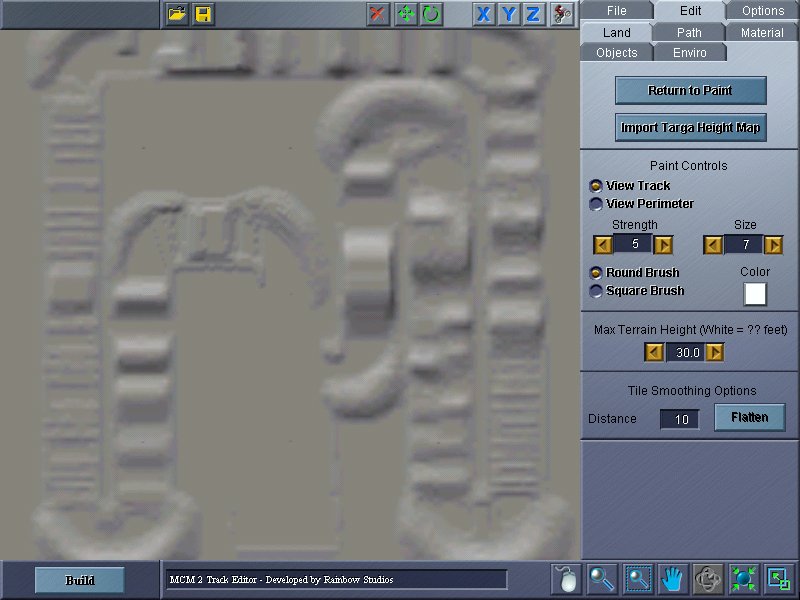Click the Flatten button
The image size is (800, 600).
[x=749, y=417]
